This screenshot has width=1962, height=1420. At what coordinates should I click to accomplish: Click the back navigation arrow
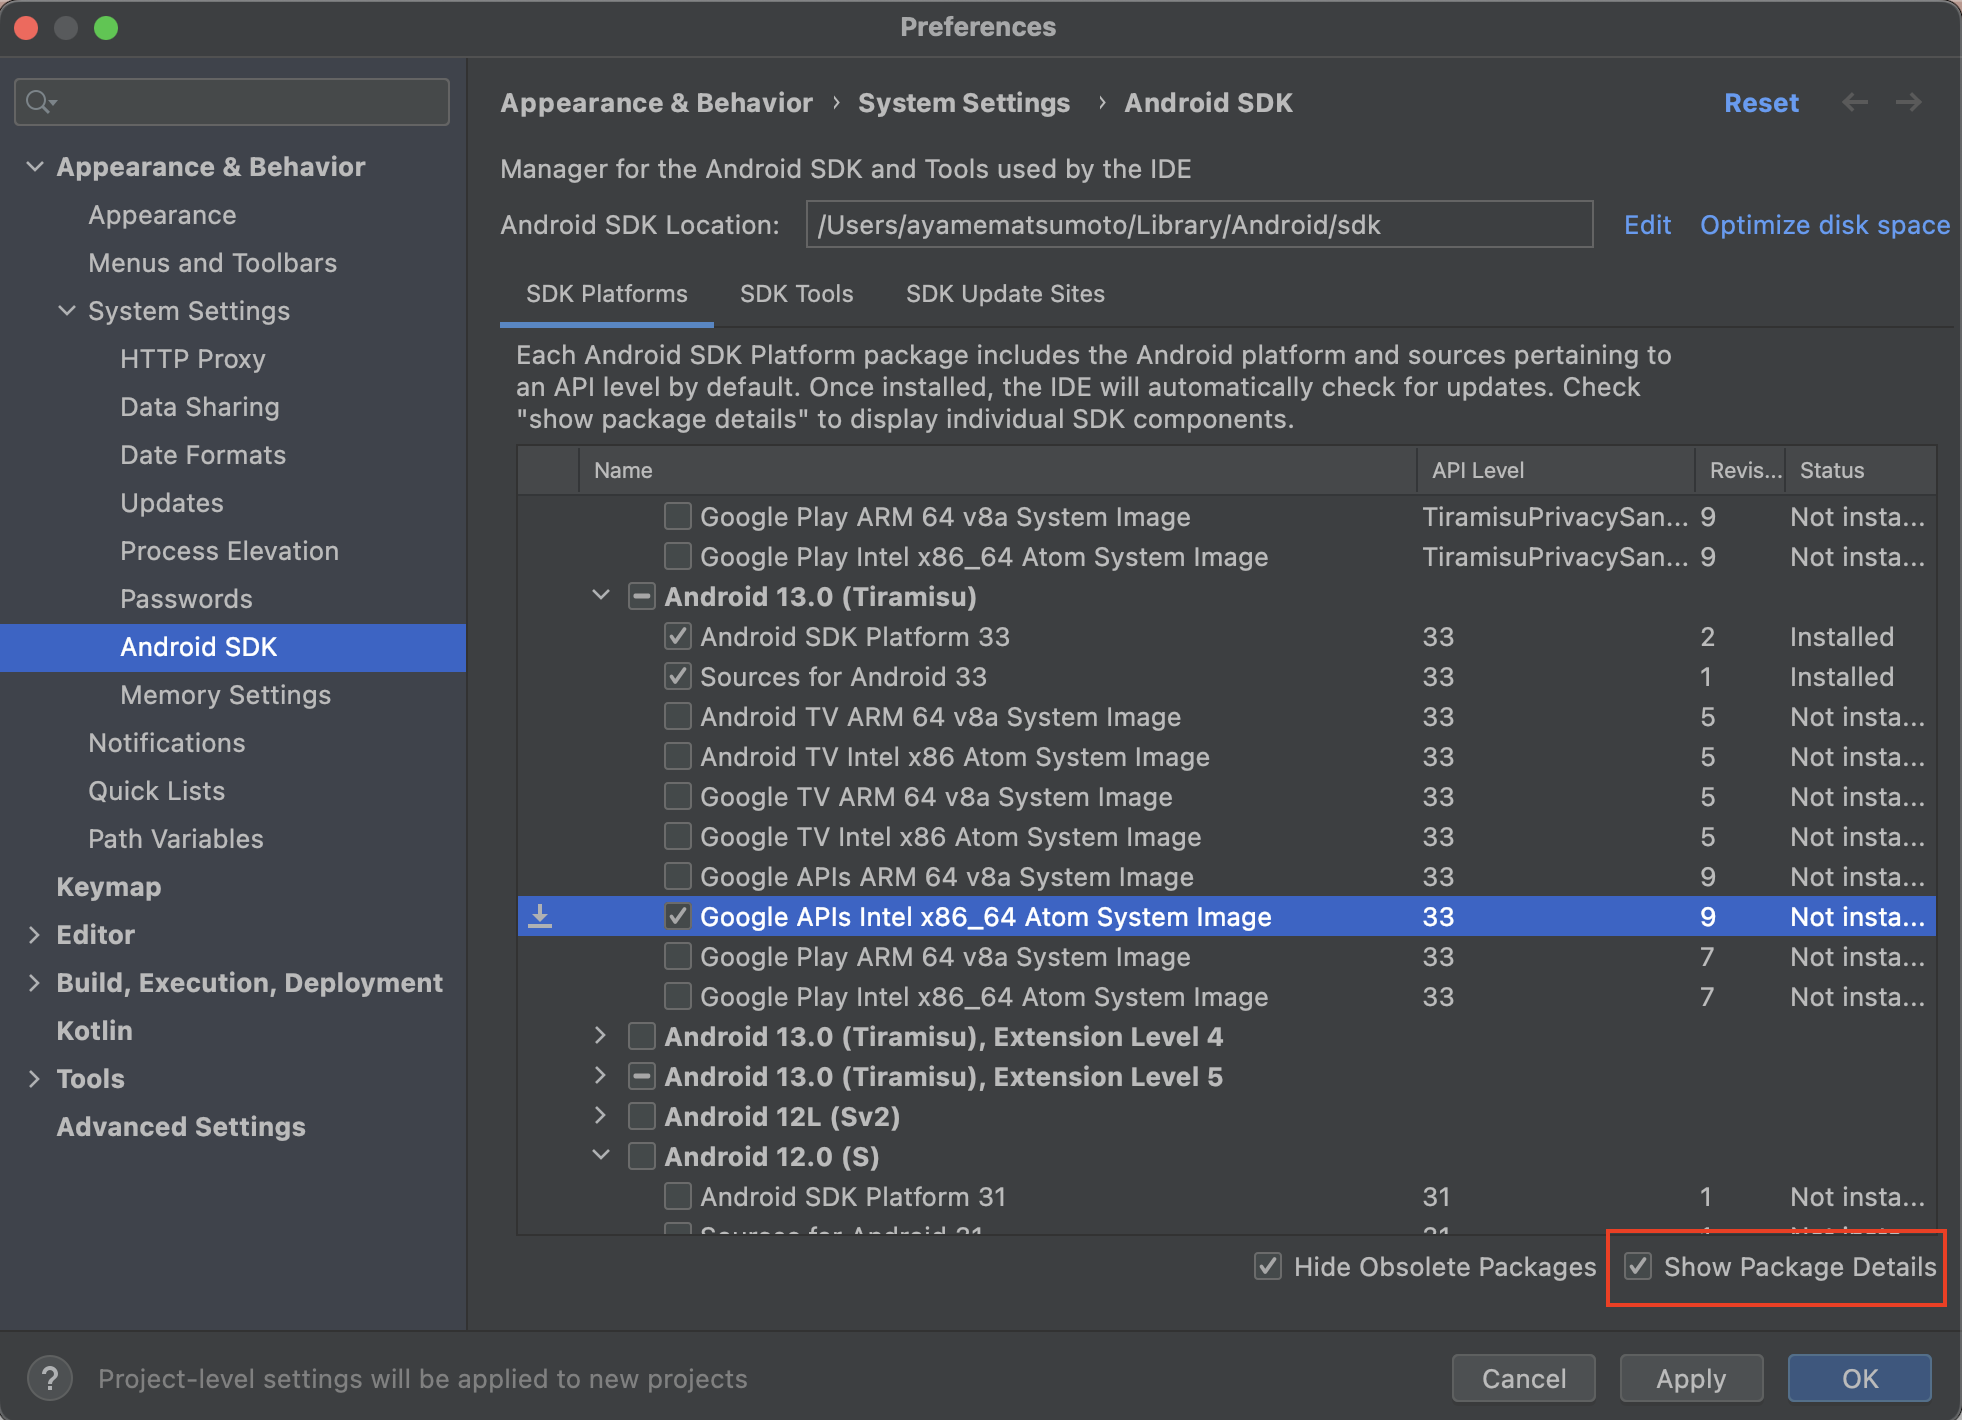click(x=1855, y=102)
